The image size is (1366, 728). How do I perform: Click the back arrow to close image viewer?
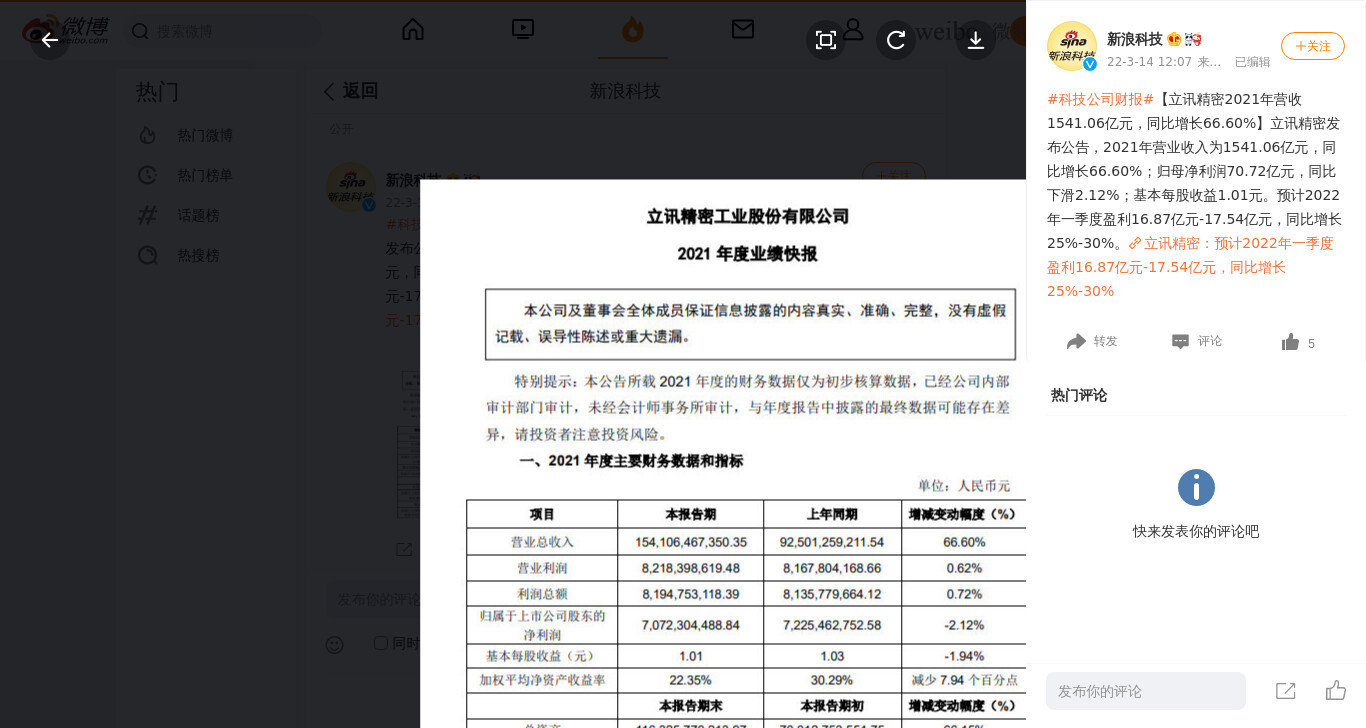pos(50,40)
